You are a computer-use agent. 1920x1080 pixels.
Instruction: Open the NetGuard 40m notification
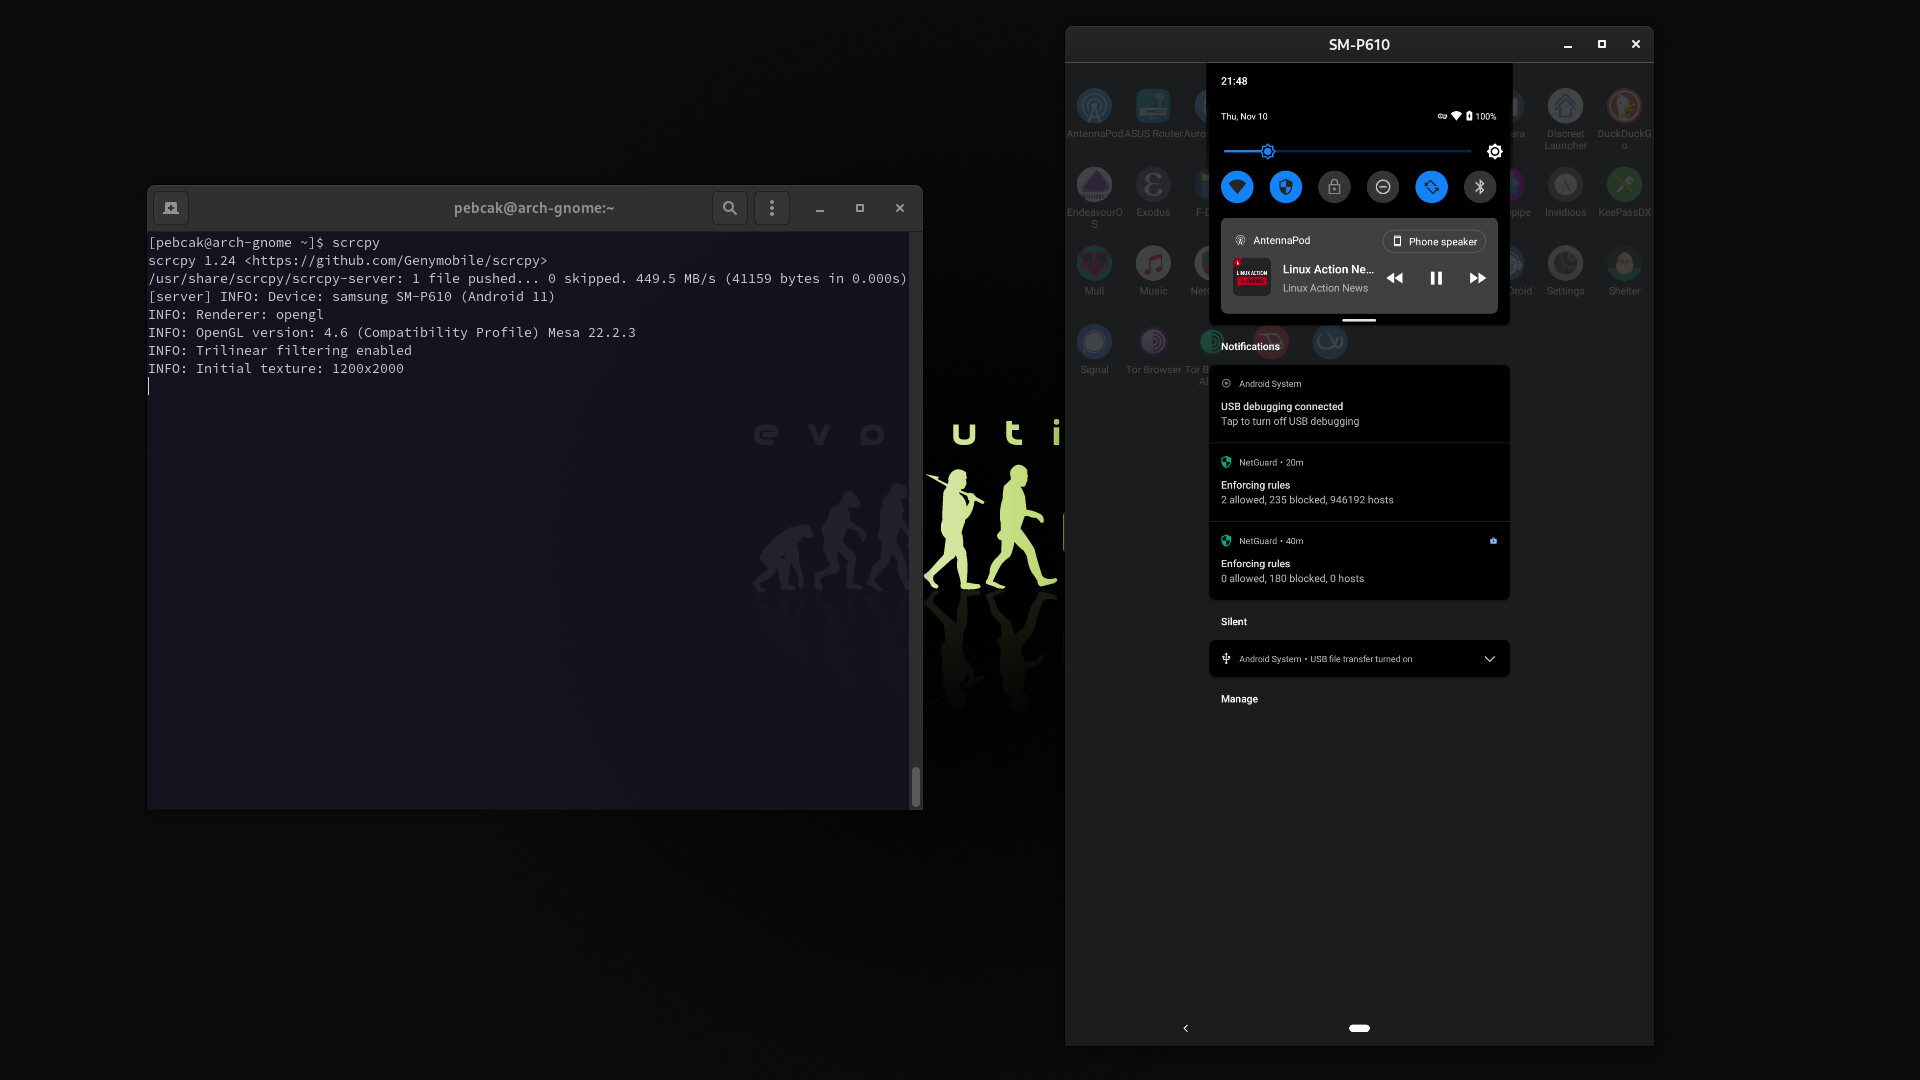[1359, 561]
